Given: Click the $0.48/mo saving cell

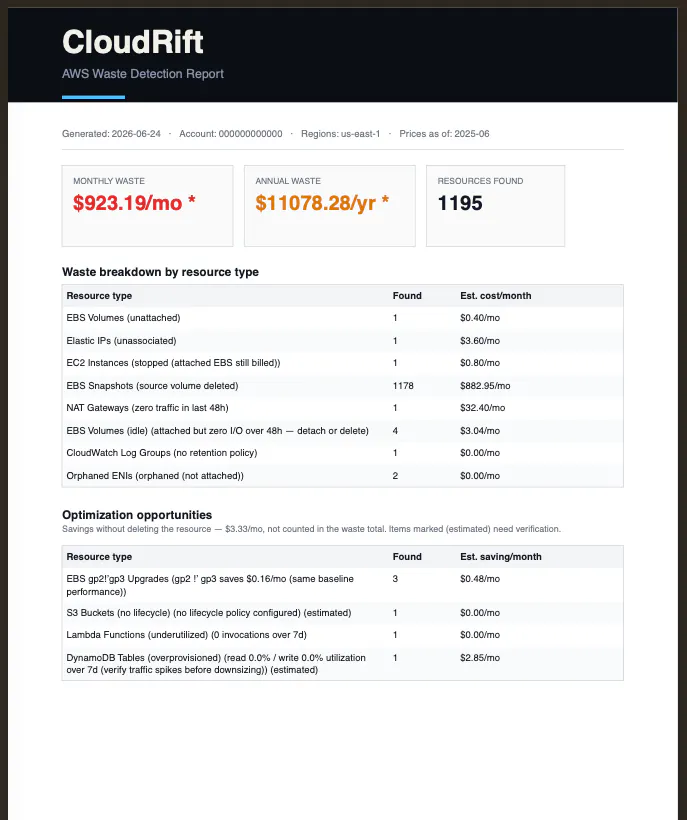Looking at the screenshot, I should pyautogui.click(x=480, y=579).
